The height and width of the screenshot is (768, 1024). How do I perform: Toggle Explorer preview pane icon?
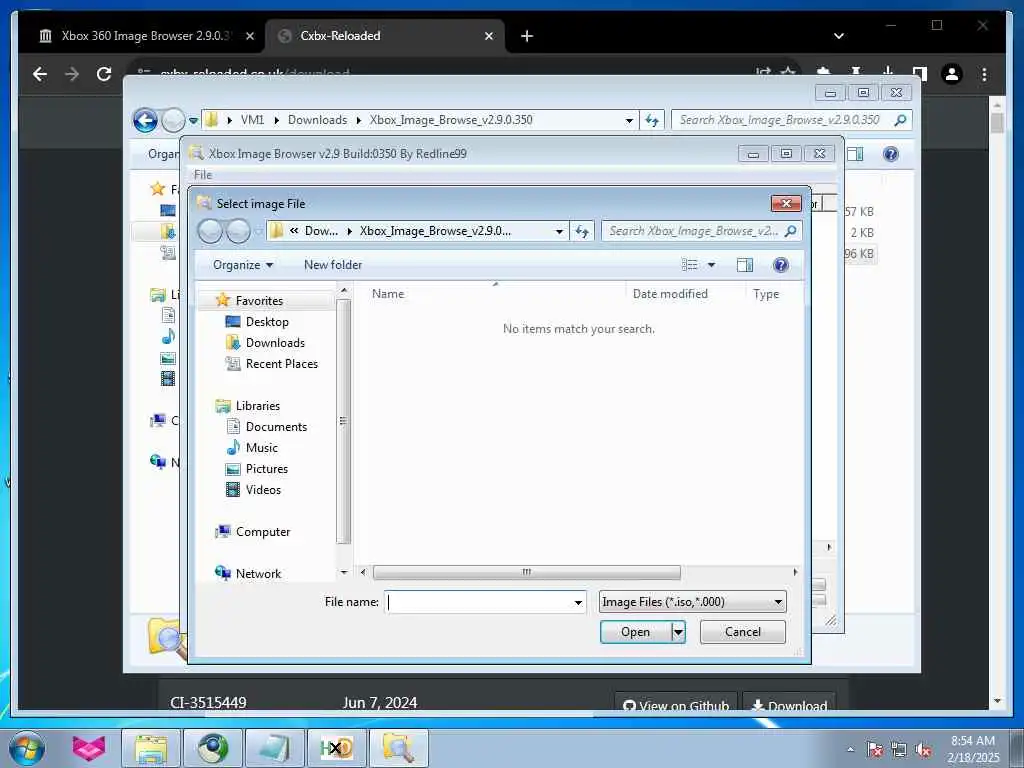[855, 153]
